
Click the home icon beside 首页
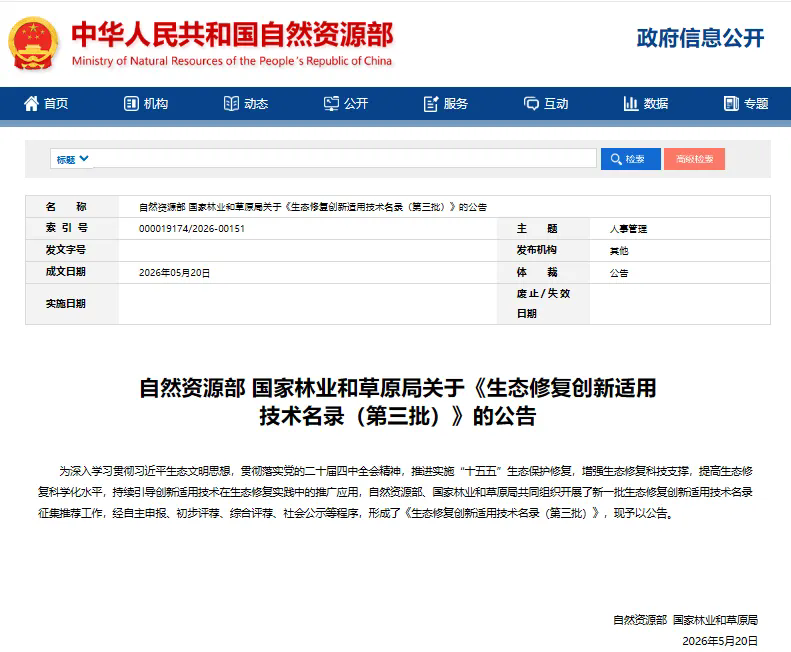pos(31,103)
